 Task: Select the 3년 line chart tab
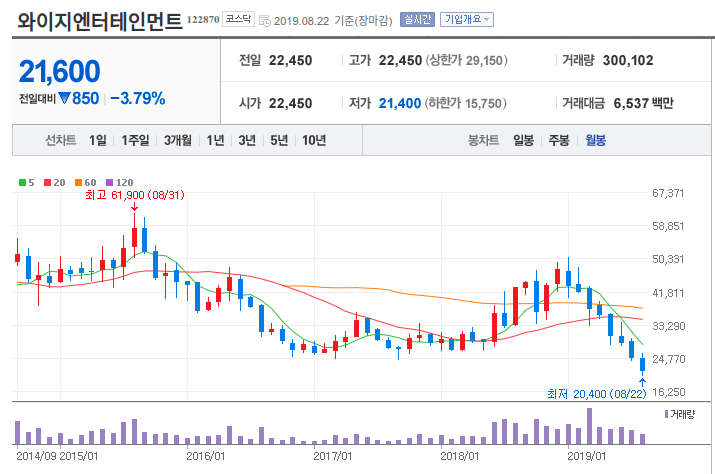click(x=247, y=141)
